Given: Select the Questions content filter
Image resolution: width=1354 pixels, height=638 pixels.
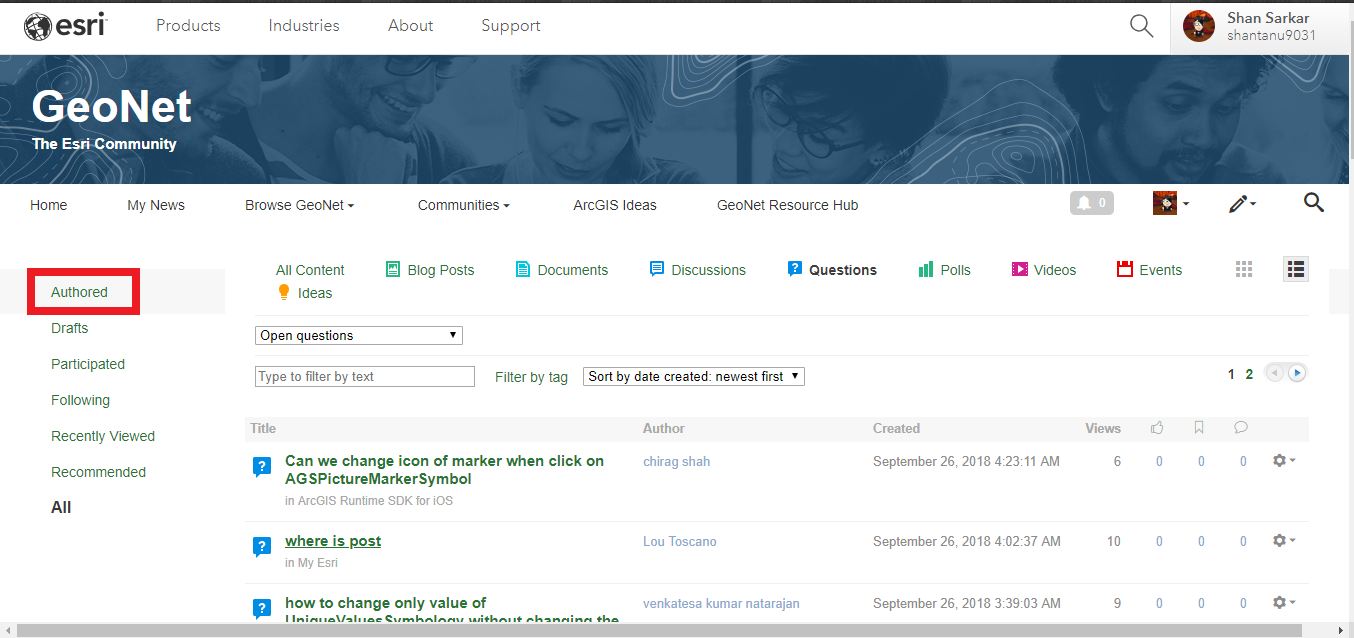Looking at the screenshot, I should point(832,270).
